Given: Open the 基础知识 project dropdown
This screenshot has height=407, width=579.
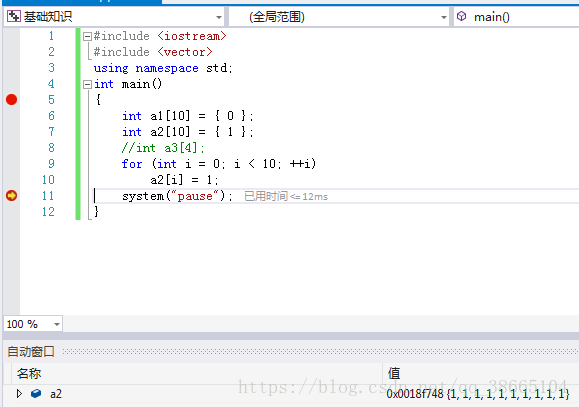Looking at the screenshot, I should tap(219, 17).
